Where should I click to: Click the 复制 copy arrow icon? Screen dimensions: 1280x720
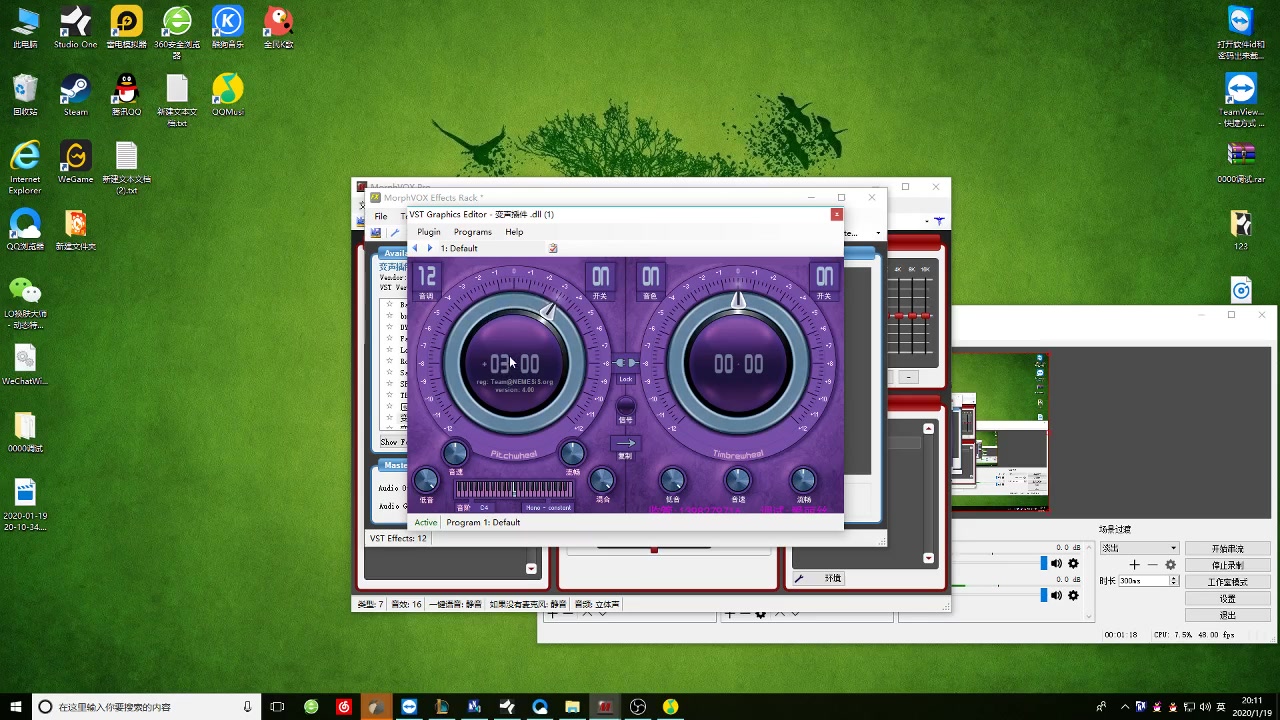click(x=626, y=442)
